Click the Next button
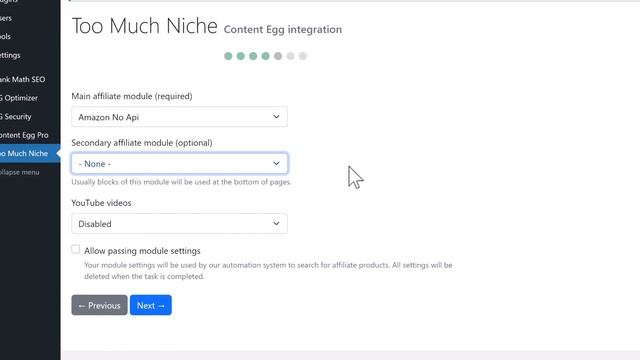The image size is (640, 360). (x=151, y=305)
